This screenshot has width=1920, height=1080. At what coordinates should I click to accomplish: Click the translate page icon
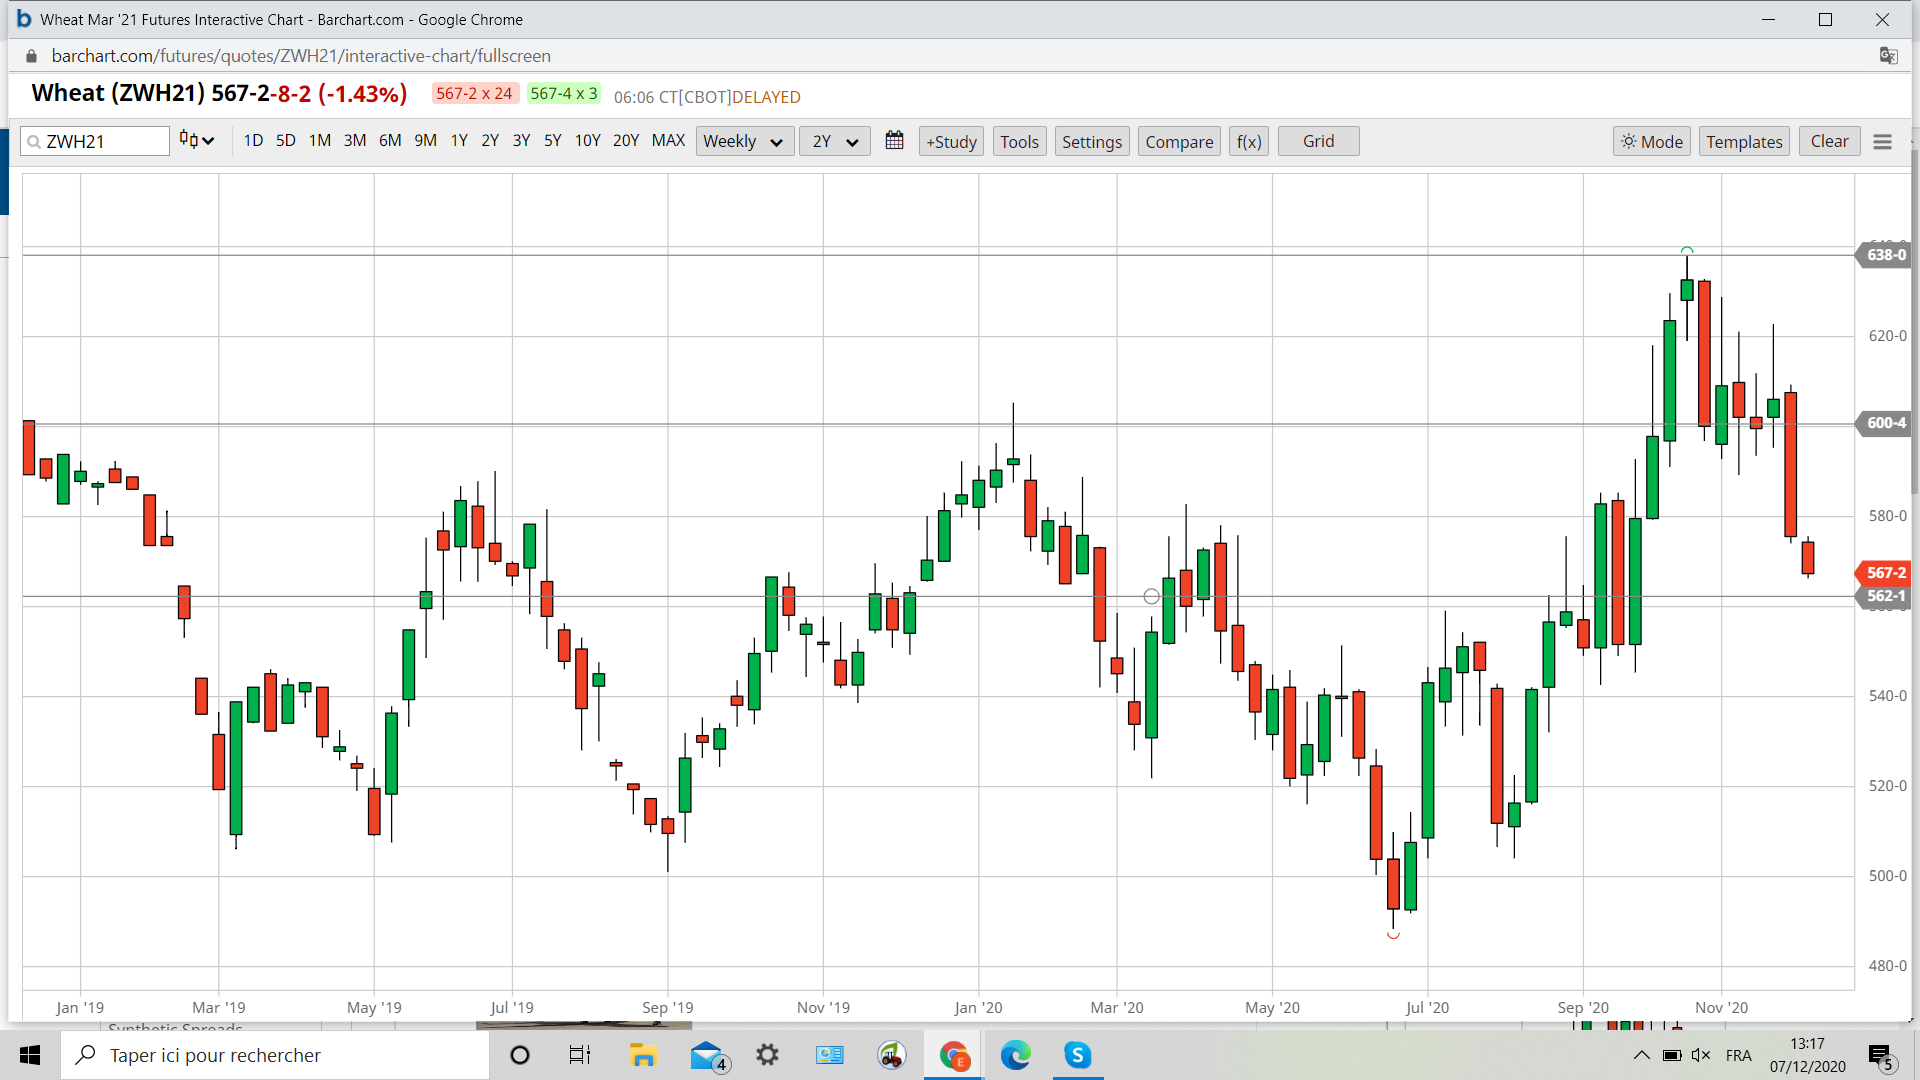[x=1888, y=56]
